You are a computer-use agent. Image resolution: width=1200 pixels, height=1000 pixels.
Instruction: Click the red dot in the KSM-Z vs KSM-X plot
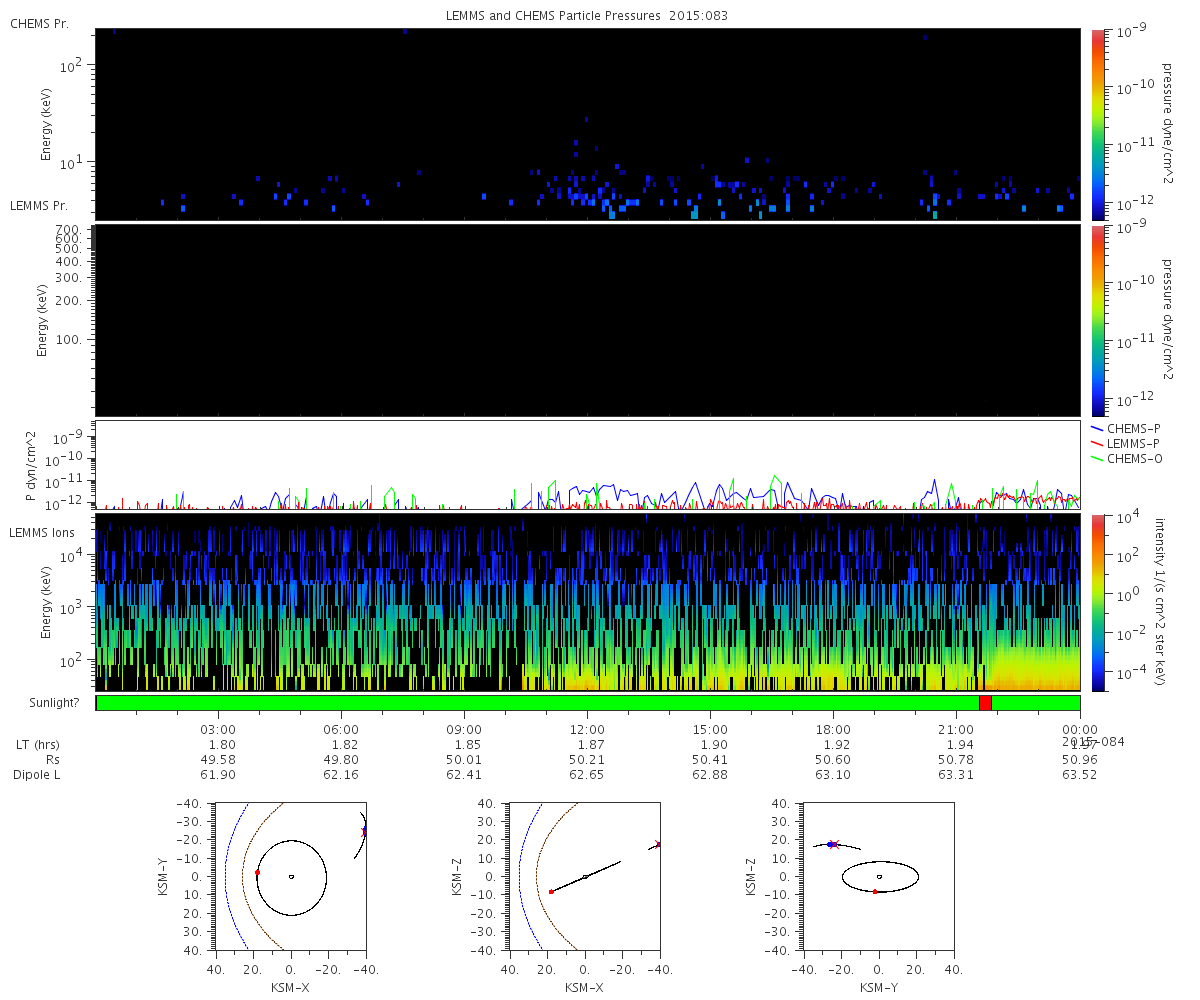pyautogui.click(x=551, y=892)
